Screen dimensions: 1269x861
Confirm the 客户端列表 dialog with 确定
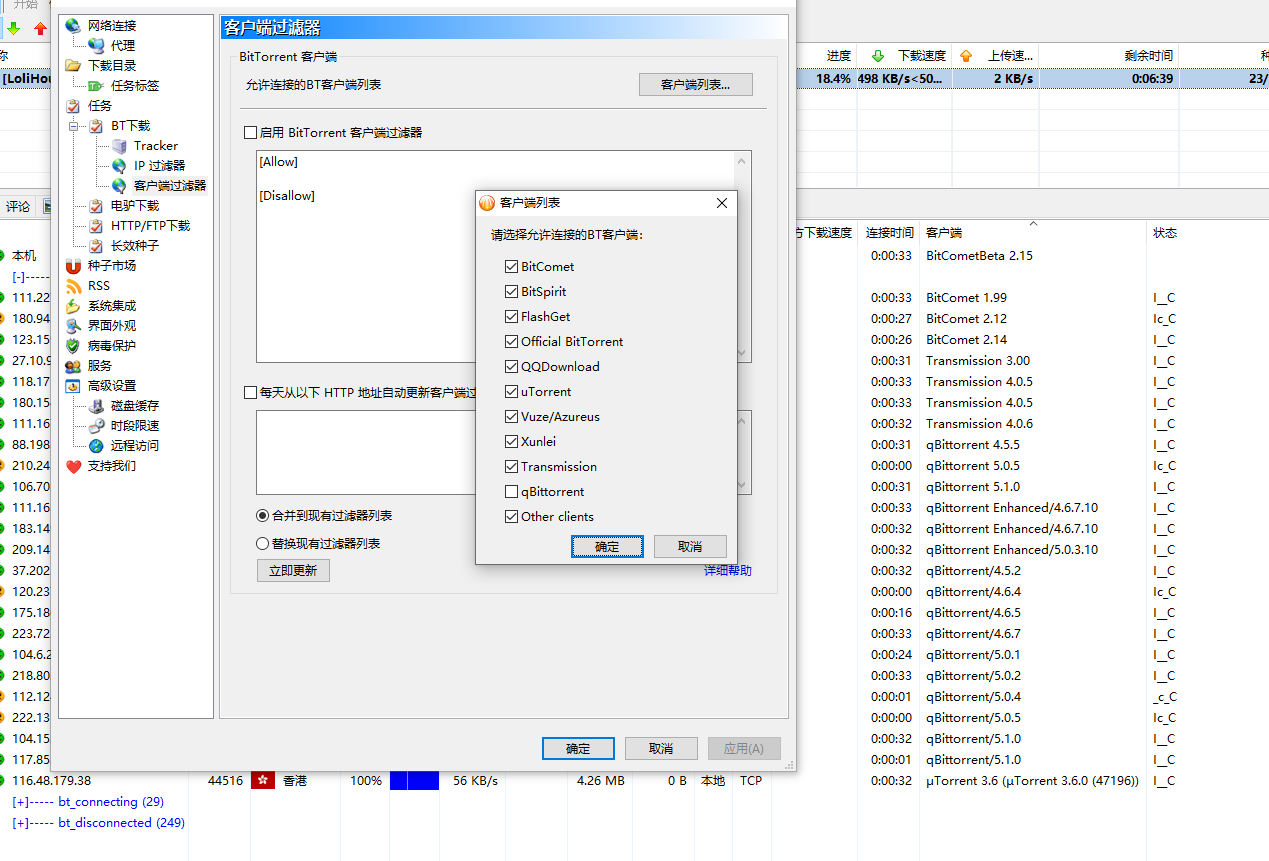[x=607, y=546]
